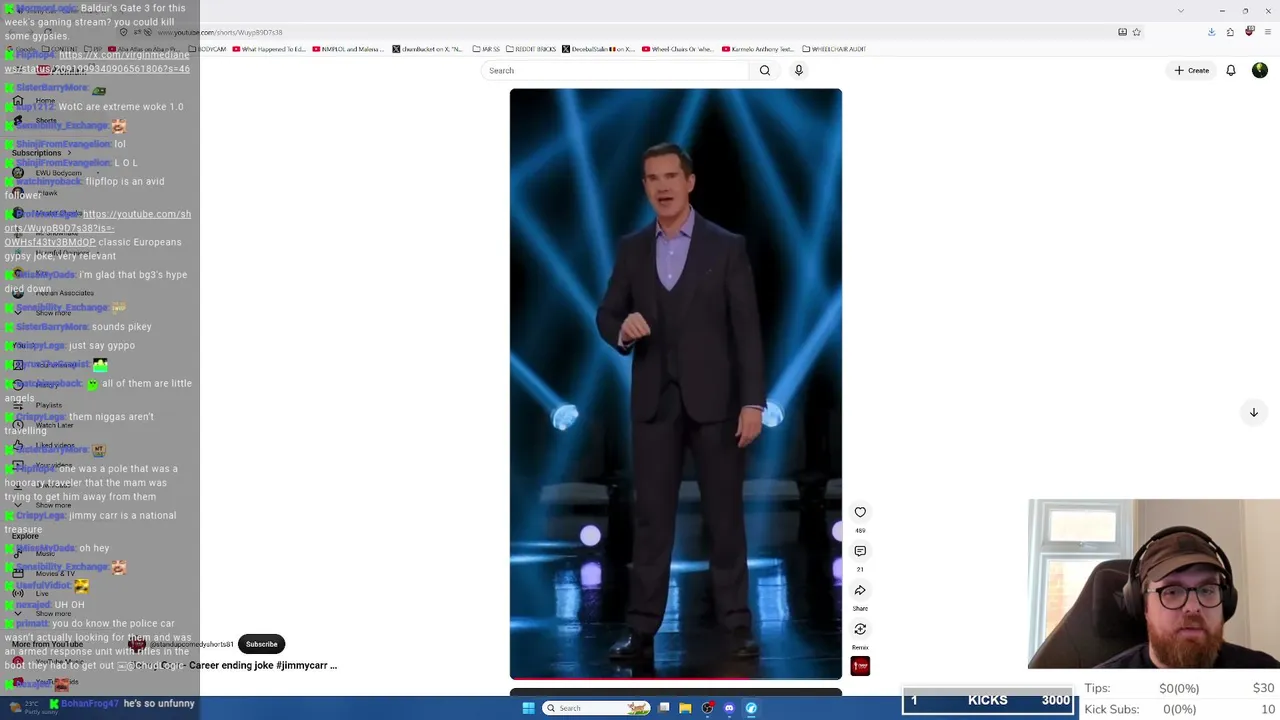This screenshot has height=720, width=1280.
Task: Open the 'NMPLOL and Malena' bookmark
Action: coord(346,49)
